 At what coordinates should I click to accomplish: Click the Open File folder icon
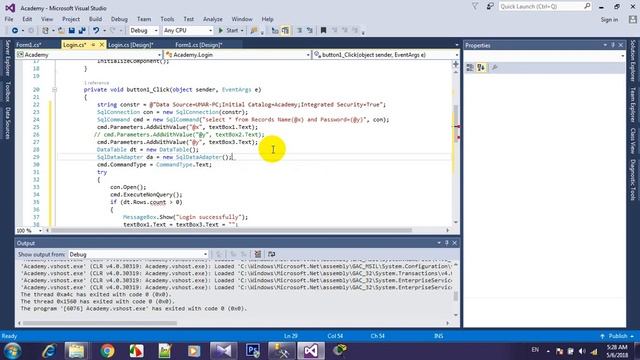(x=61, y=31)
